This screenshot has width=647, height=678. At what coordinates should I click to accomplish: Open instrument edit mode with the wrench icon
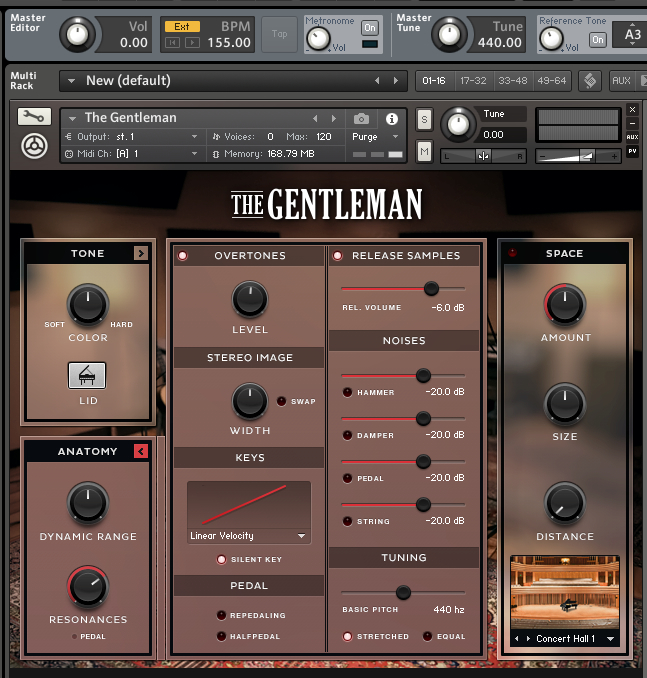click(34, 116)
